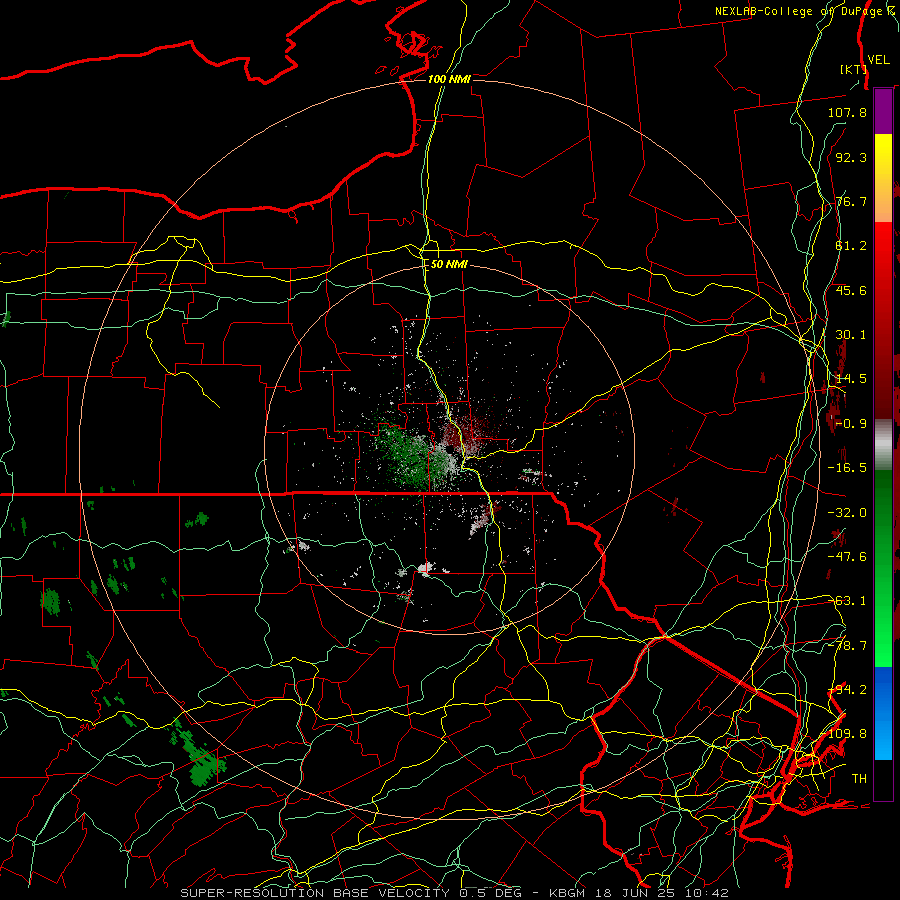Click the blue segment of velocity color bar
This screenshot has width=900, height=900.
click(883, 713)
